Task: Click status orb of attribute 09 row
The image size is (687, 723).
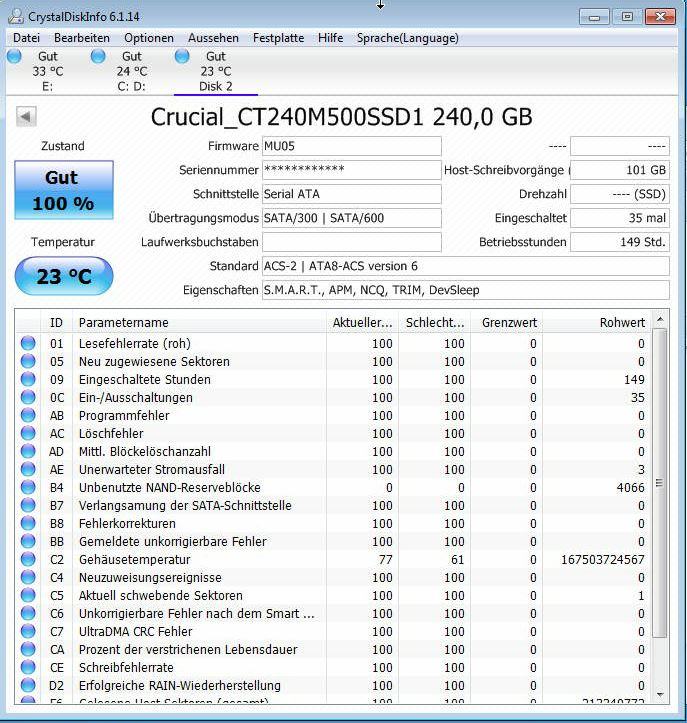Action: coord(28,379)
